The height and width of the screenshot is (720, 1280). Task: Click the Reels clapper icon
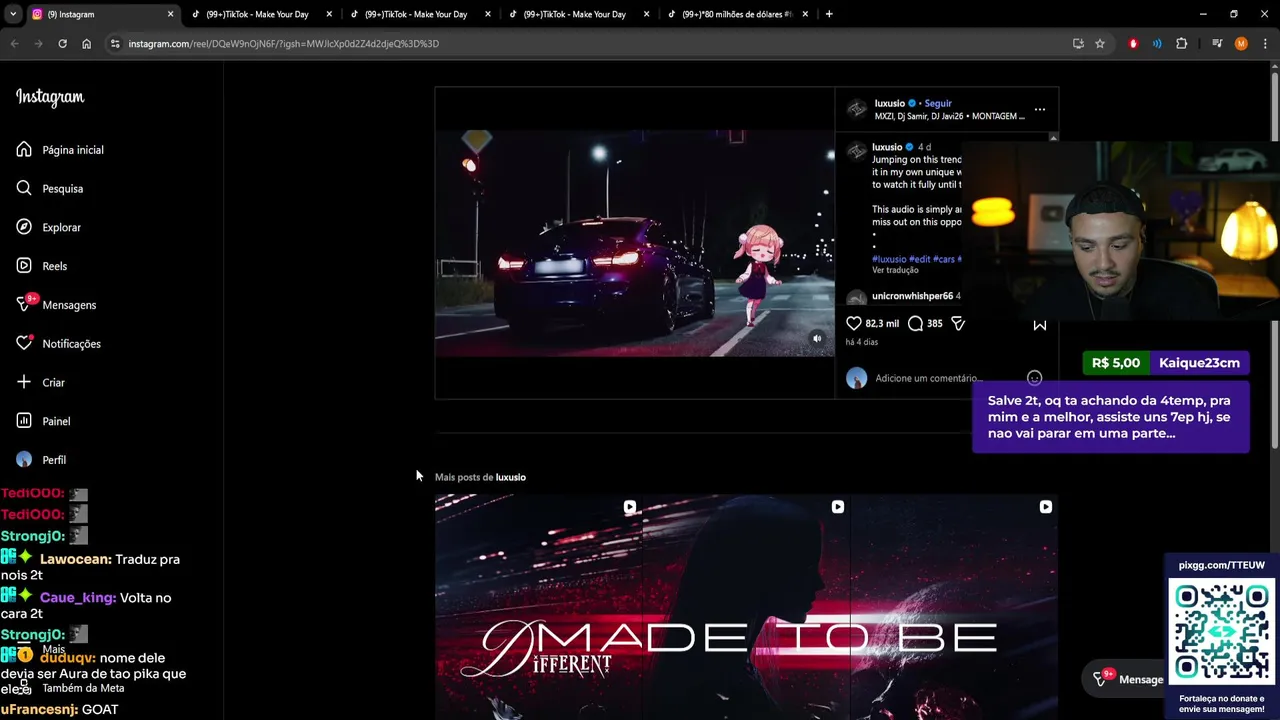(x=24, y=266)
